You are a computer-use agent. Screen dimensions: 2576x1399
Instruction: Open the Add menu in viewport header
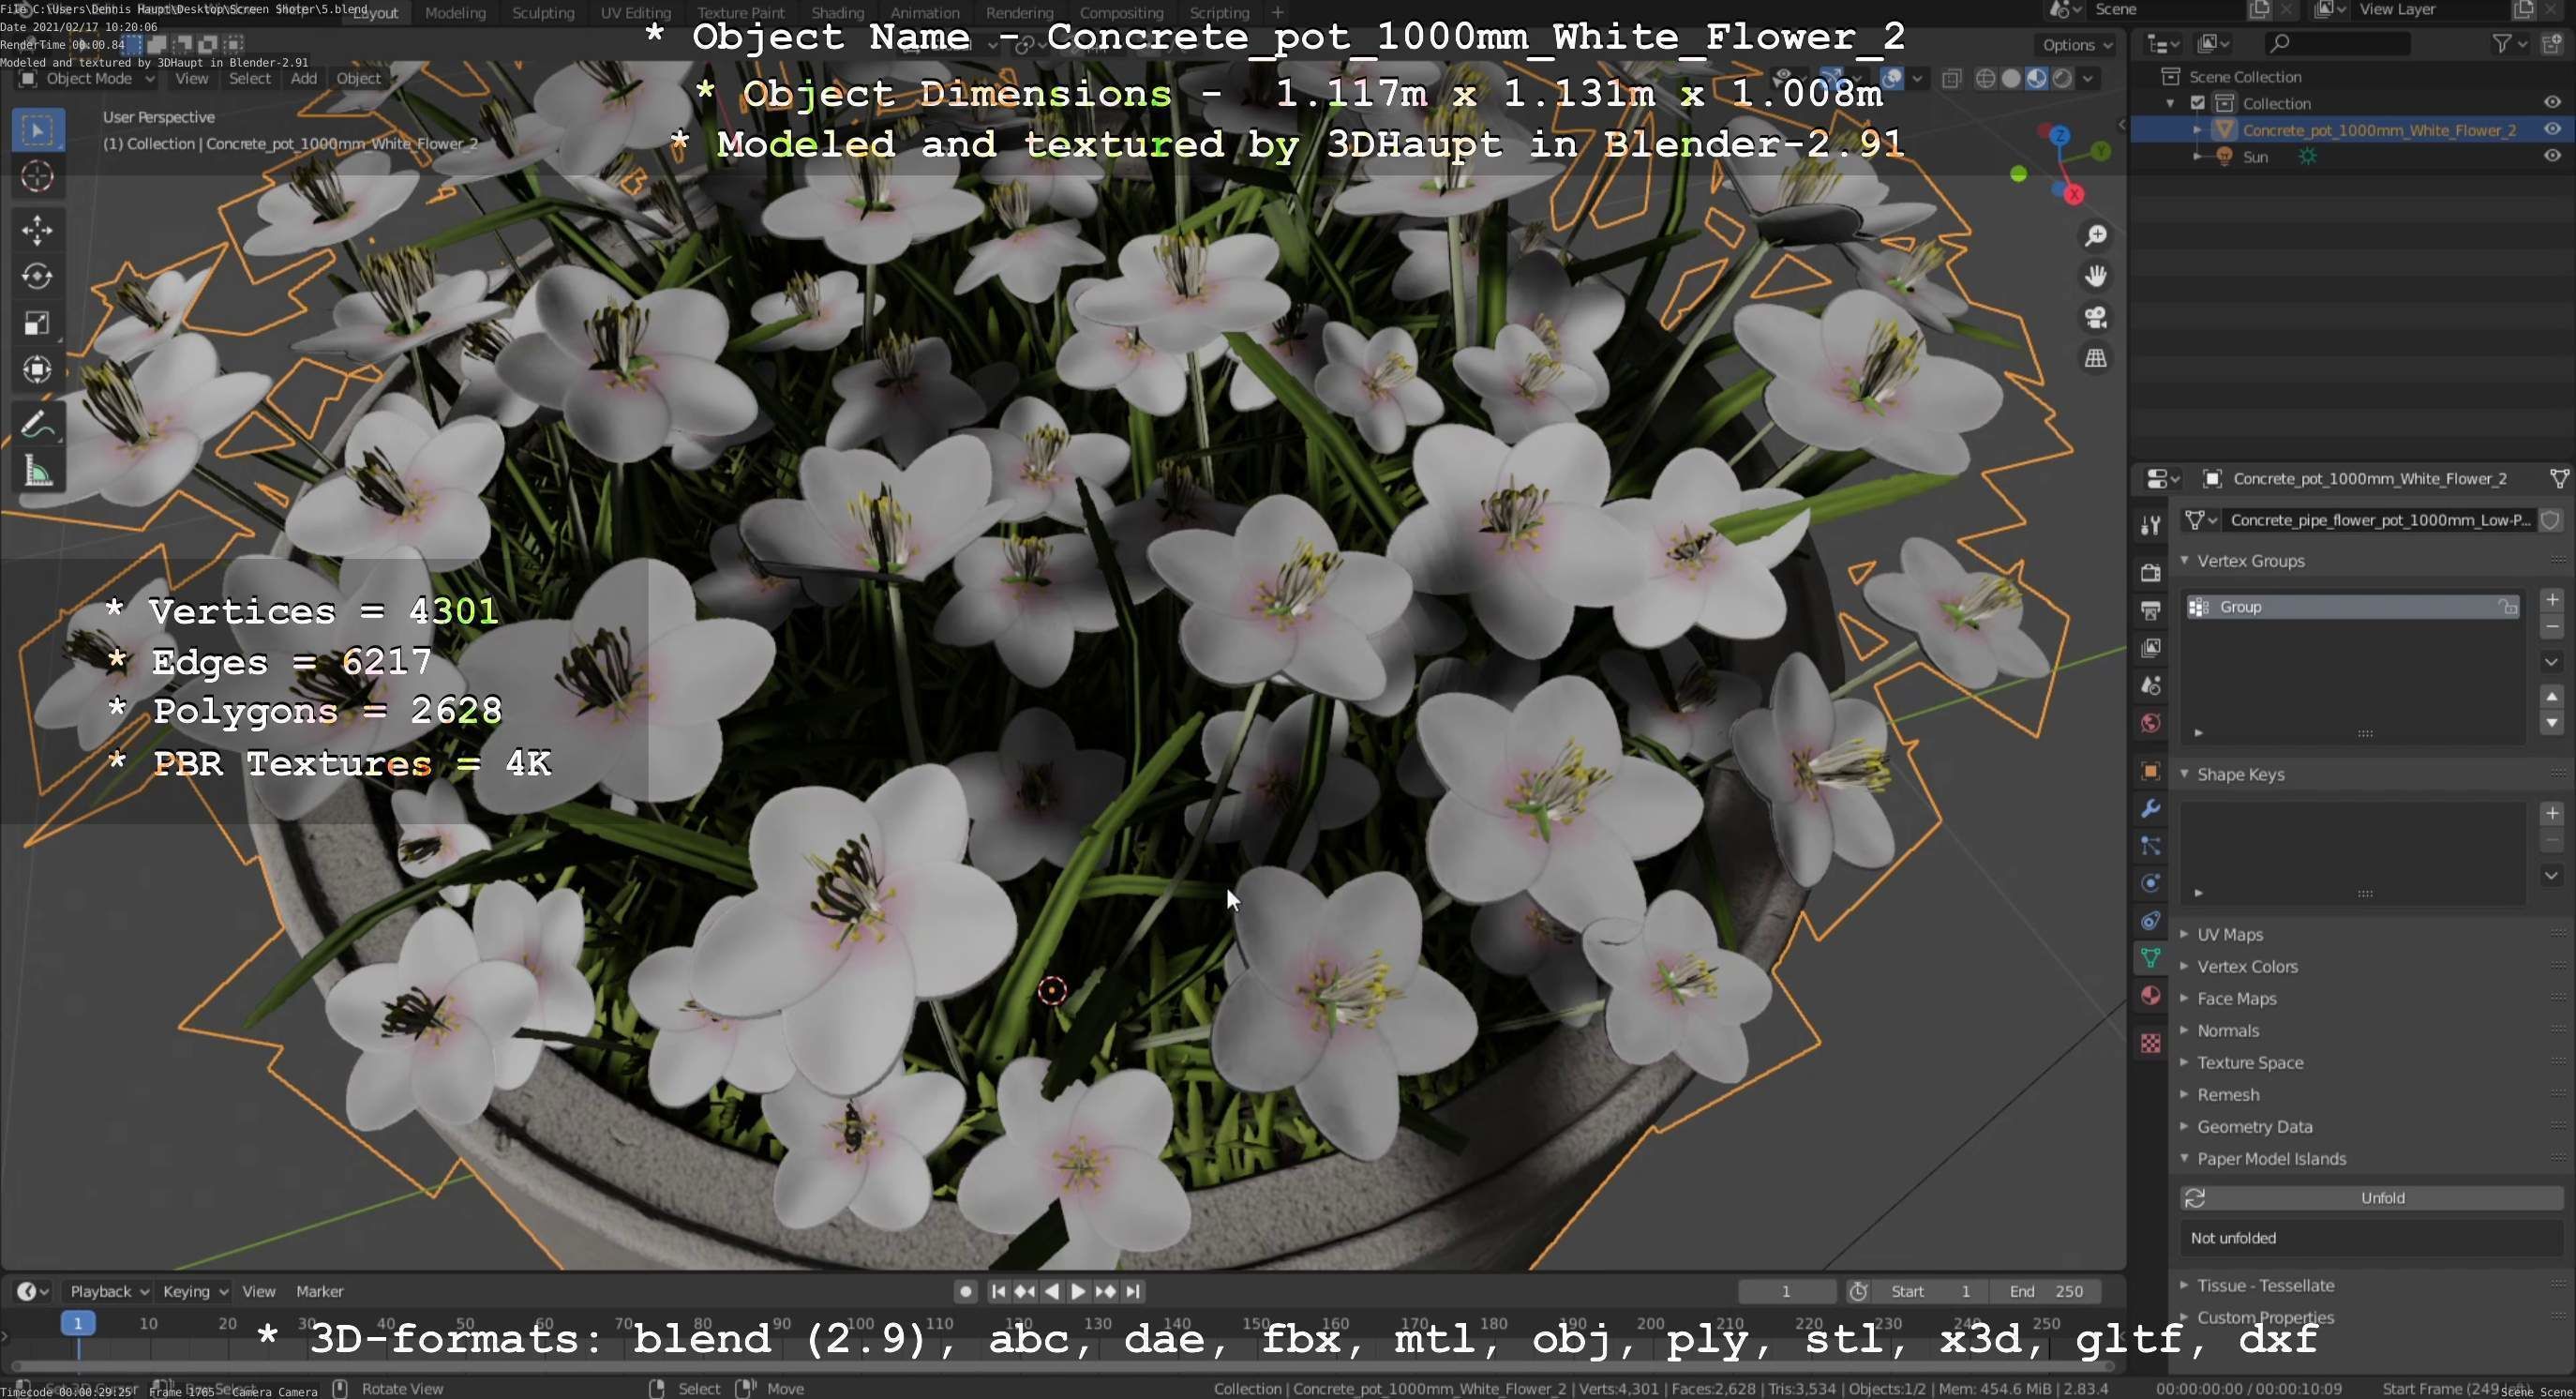(x=303, y=79)
